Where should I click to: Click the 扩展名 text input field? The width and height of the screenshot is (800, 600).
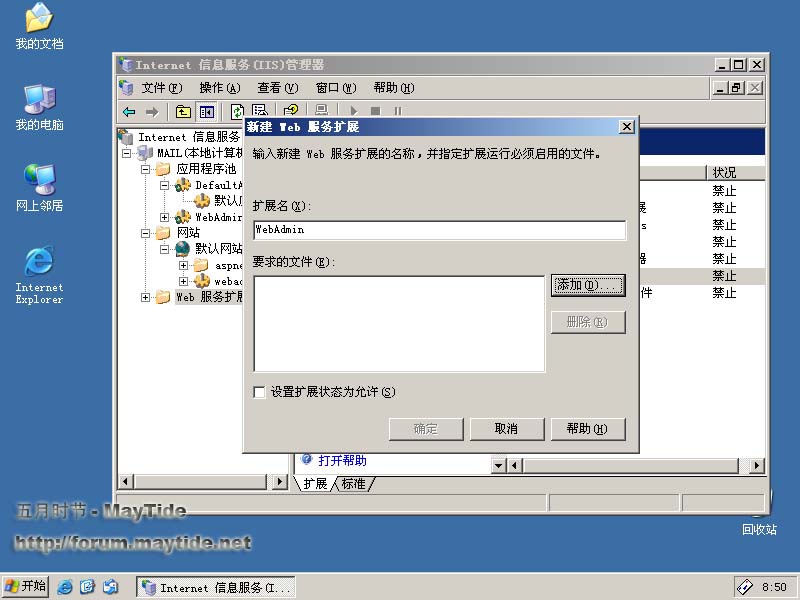(x=439, y=230)
